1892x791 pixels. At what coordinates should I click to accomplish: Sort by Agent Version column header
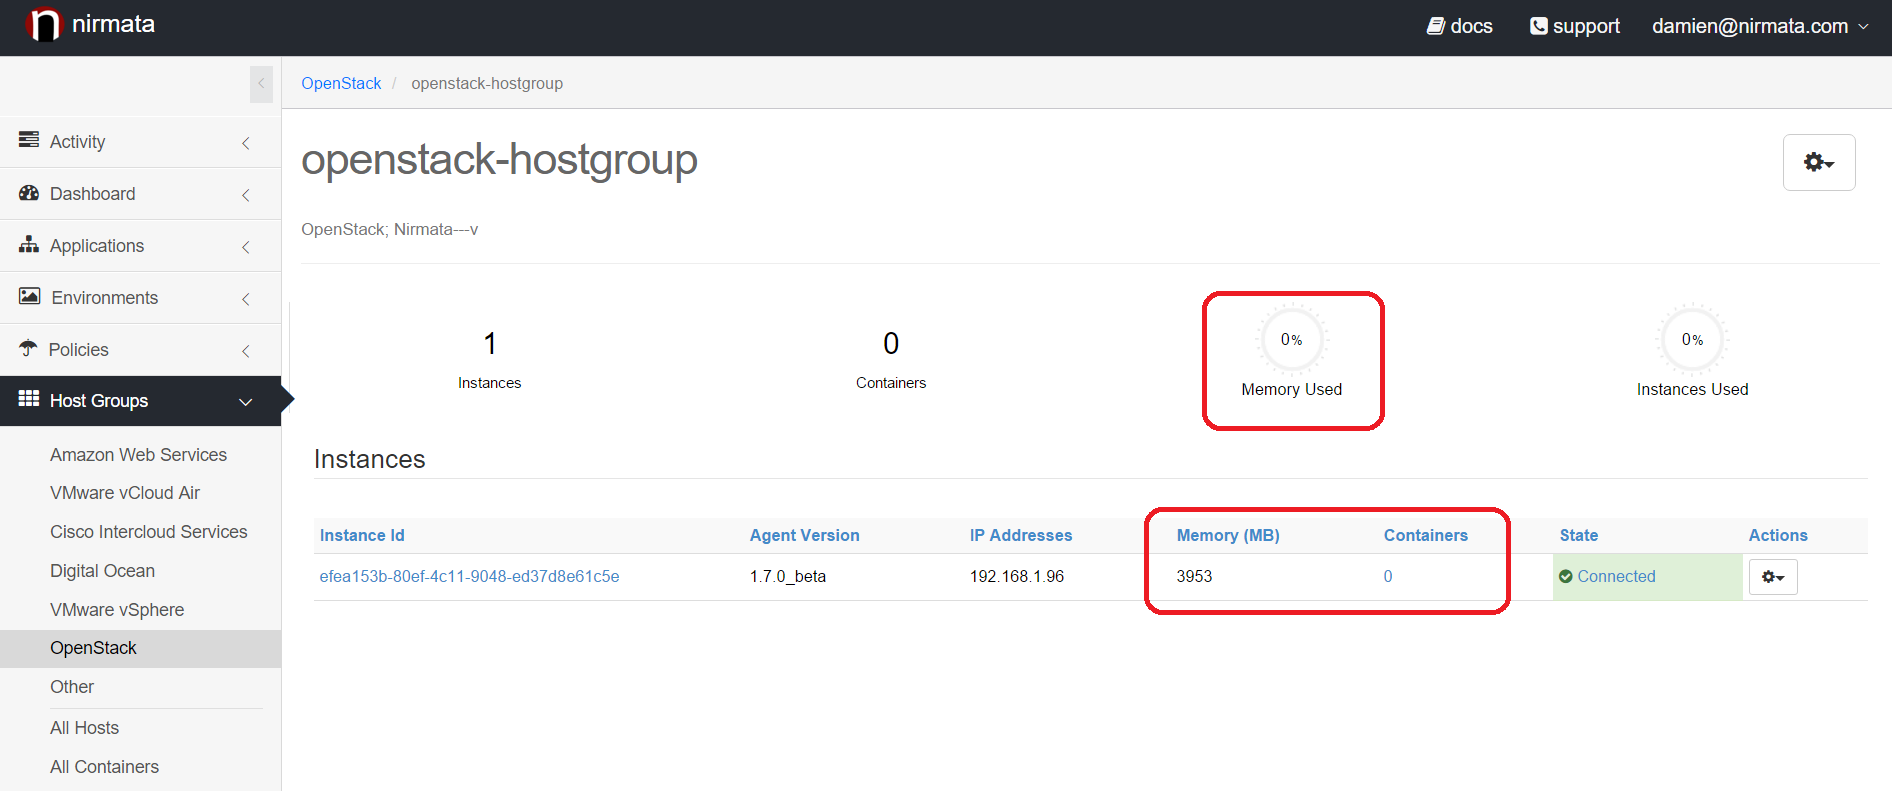coord(804,535)
